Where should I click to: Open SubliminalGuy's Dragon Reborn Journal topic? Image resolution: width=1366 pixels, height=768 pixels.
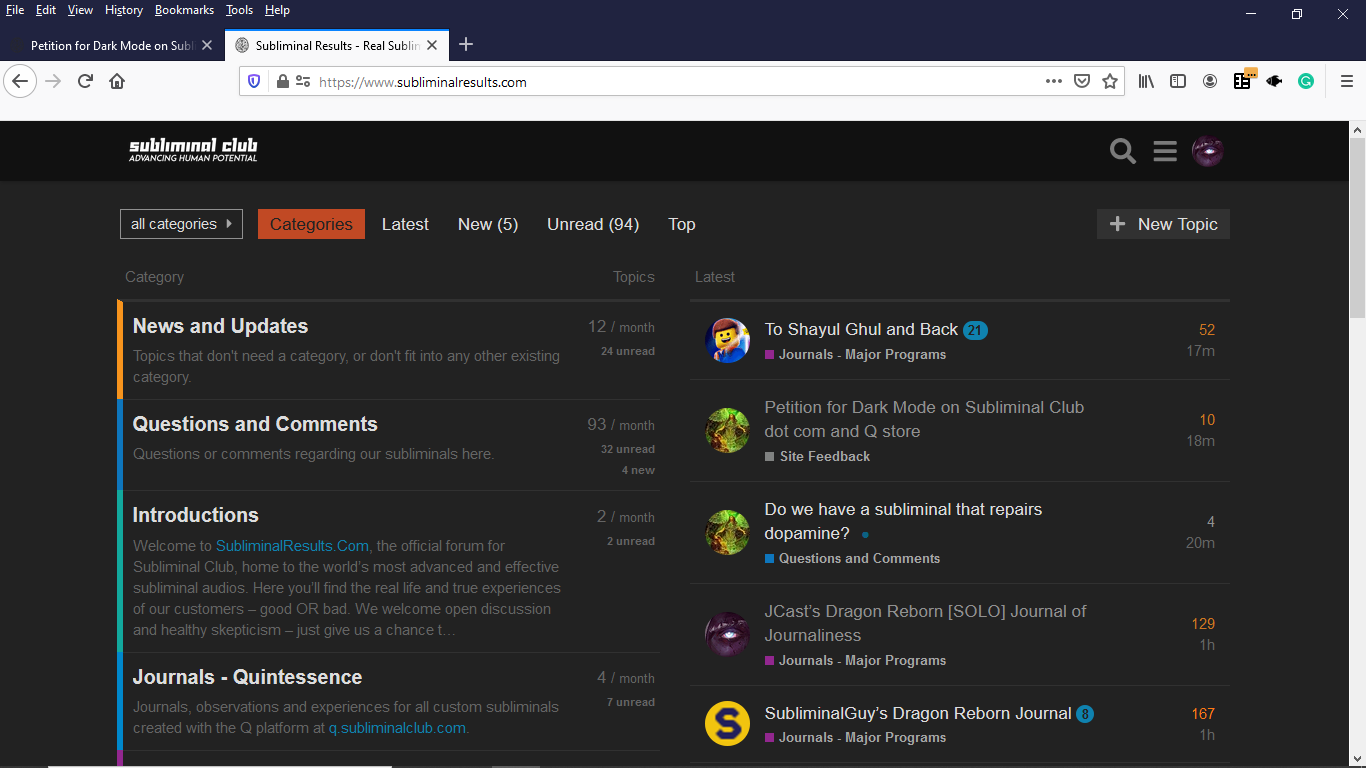pyautogui.click(x=918, y=713)
